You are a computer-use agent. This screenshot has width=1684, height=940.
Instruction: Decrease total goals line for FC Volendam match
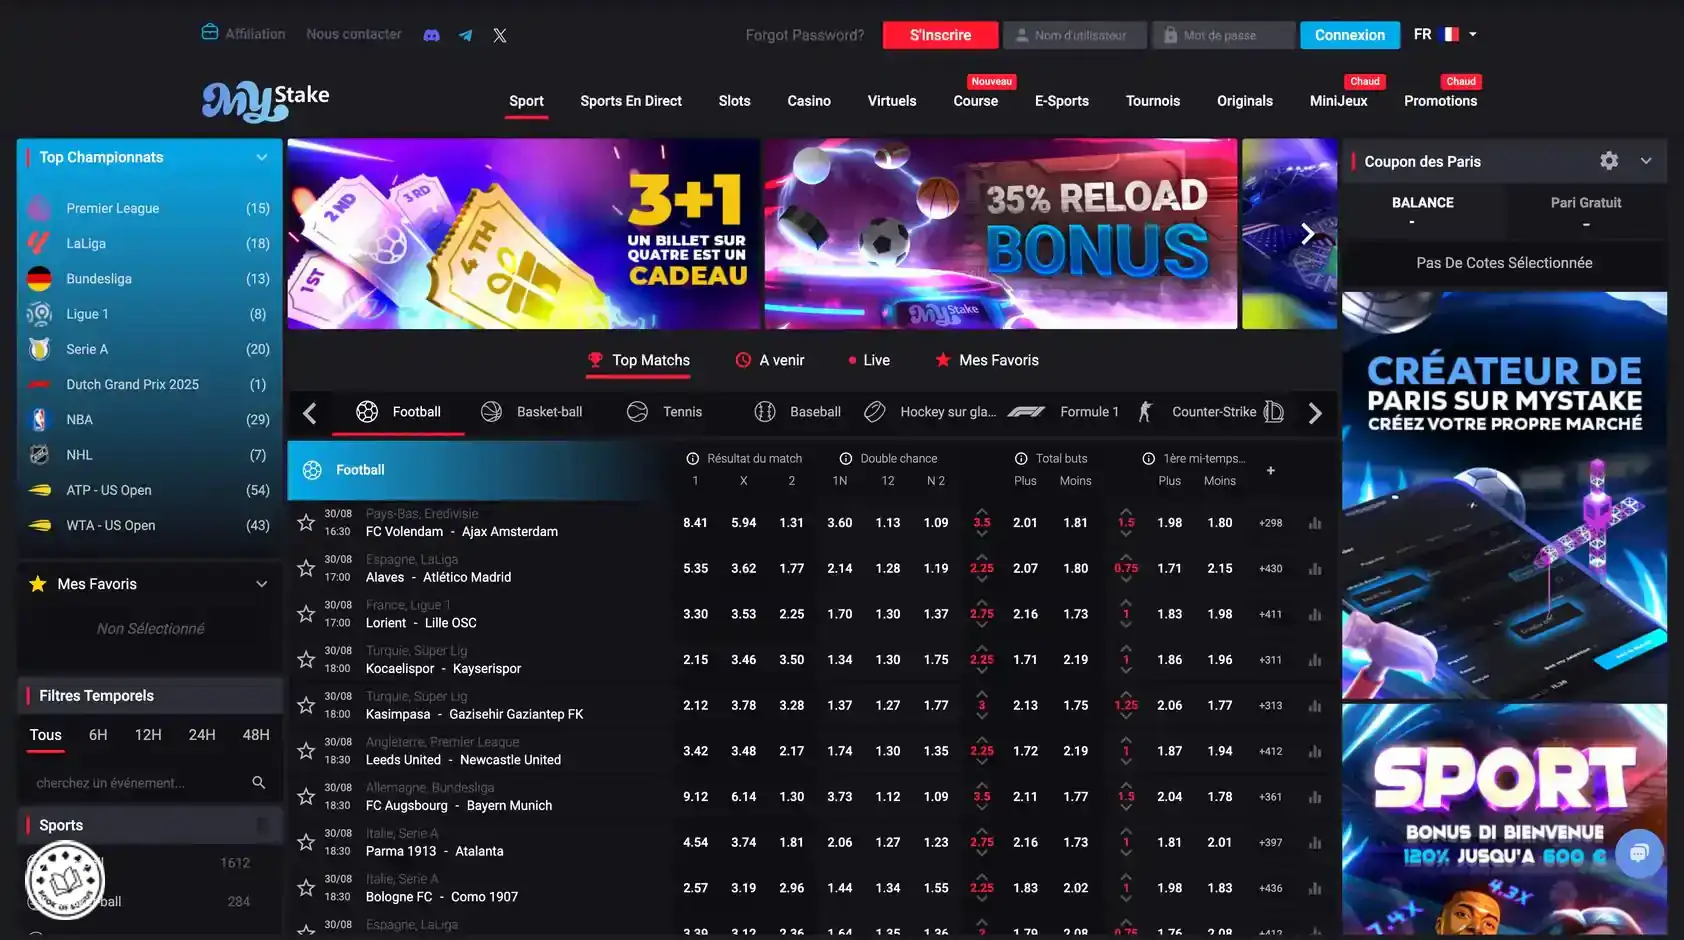tap(982, 535)
